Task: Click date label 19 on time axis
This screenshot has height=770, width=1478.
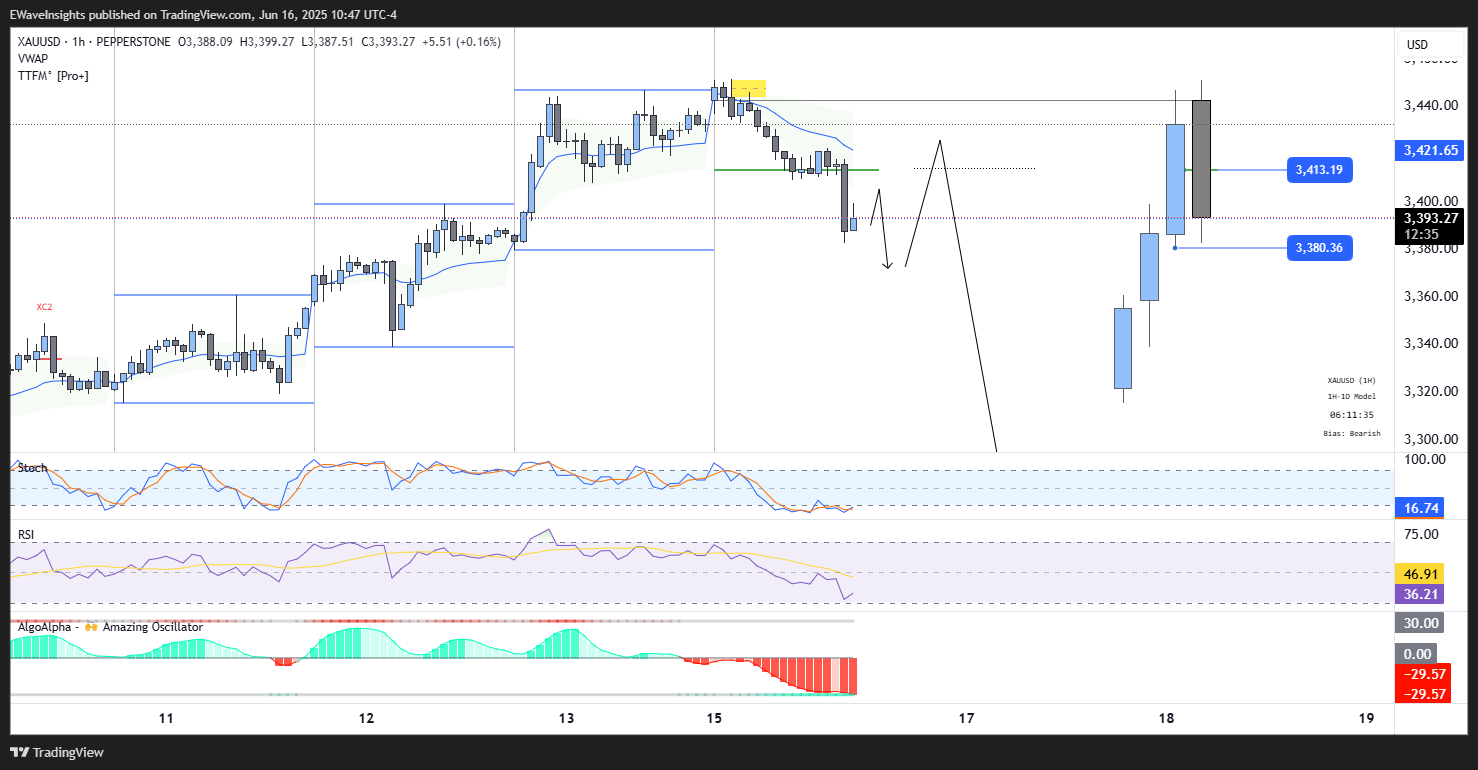Action: coord(1366,718)
